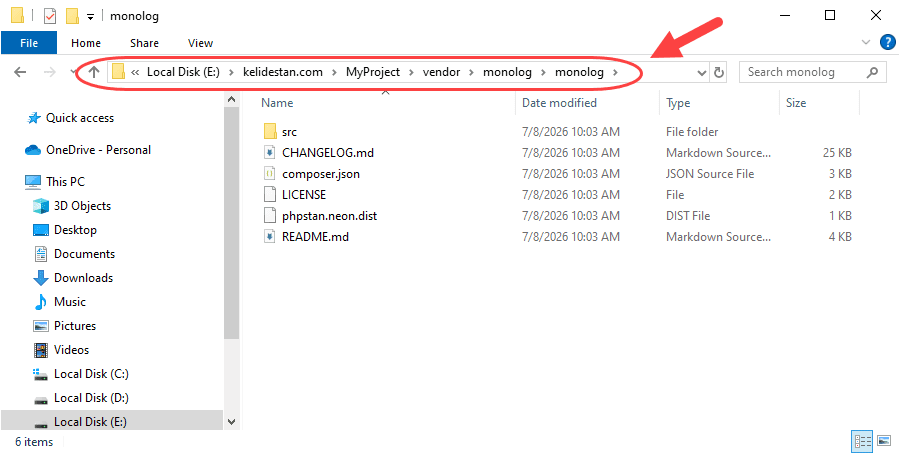Click the File folder type cell
Screen dimensions: 900x454
(x=692, y=132)
